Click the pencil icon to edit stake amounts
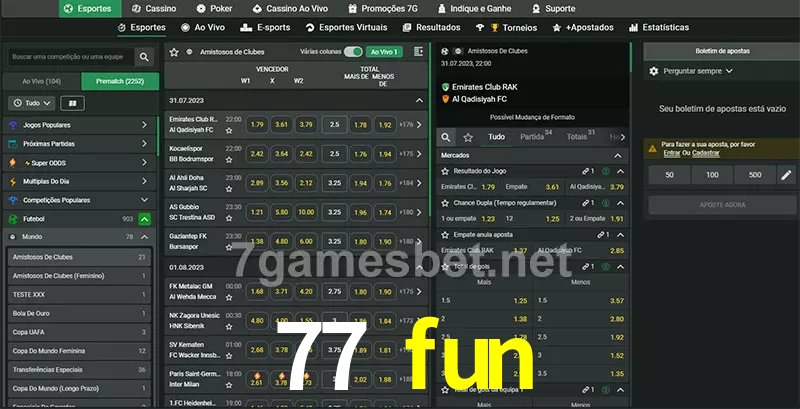The width and height of the screenshot is (800, 409). click(x=785, y=175)
